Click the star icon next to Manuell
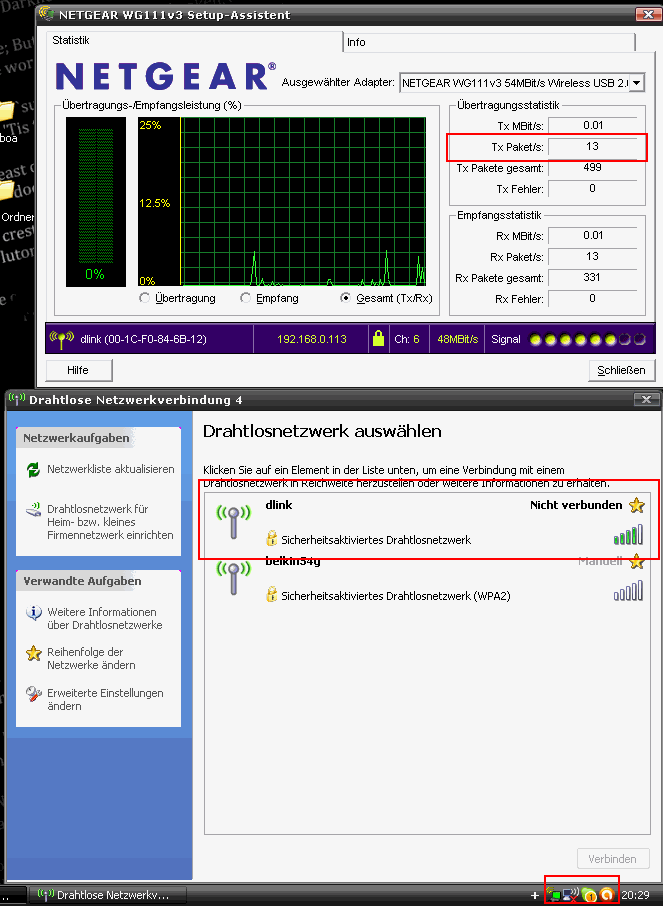The width and height of the screenshot is (663, 906). tap(636, 561)
